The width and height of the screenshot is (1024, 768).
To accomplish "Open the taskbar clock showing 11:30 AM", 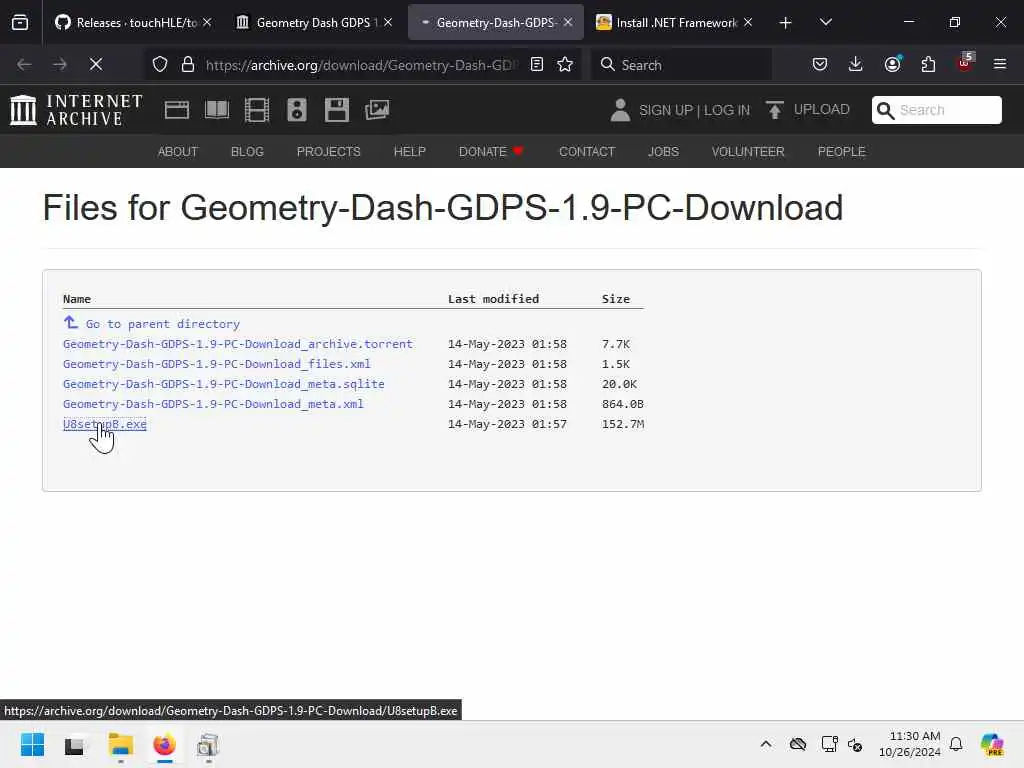I will pos(909,744).
